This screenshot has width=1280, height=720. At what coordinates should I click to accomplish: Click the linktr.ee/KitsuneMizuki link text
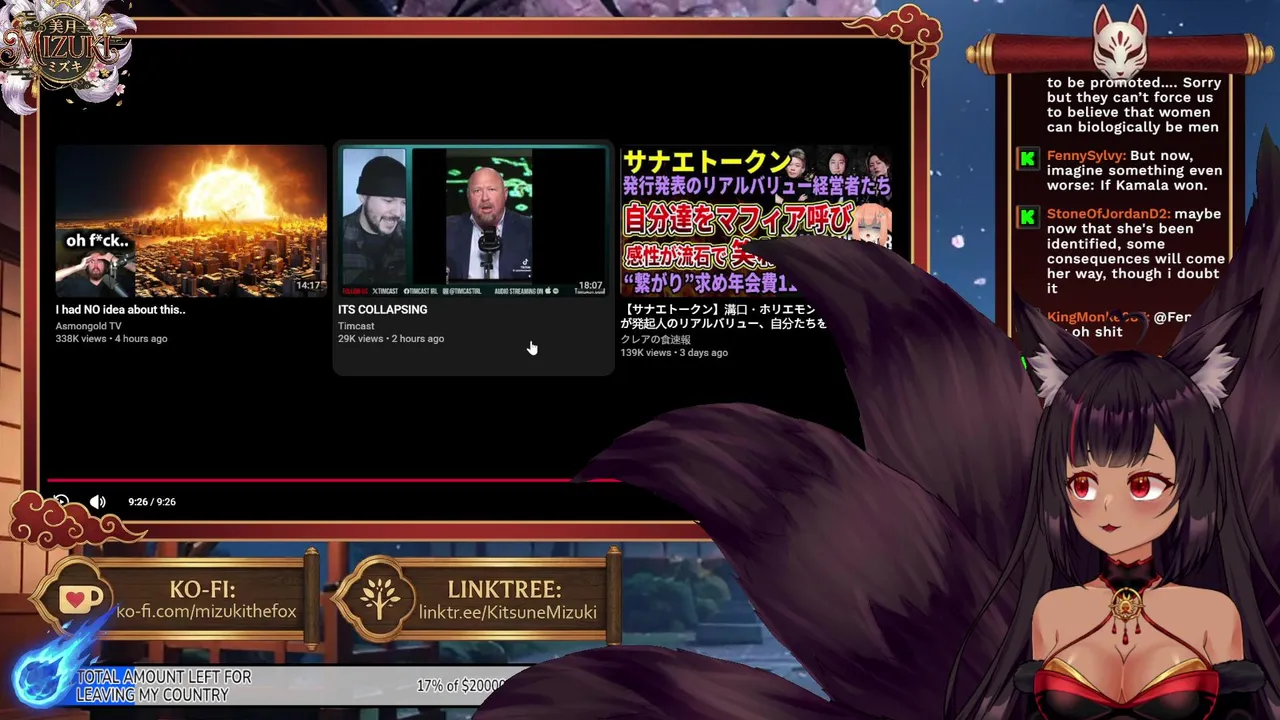pyautogui.click(x=507, y=611)
